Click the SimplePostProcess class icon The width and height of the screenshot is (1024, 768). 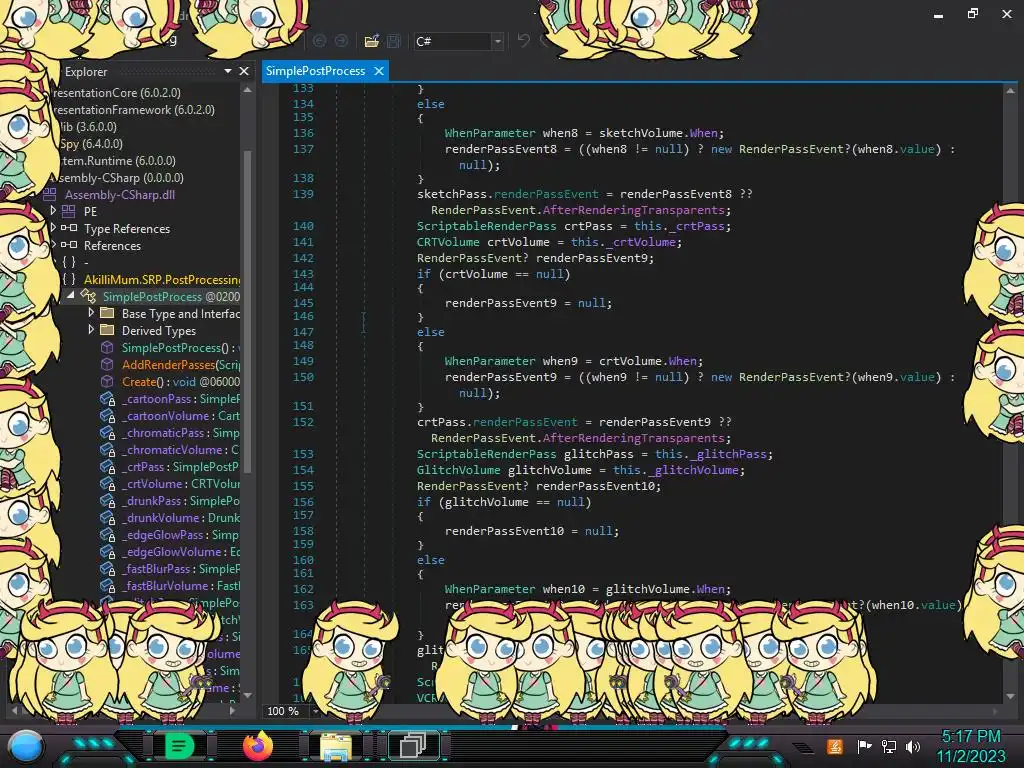pos(88,296)
